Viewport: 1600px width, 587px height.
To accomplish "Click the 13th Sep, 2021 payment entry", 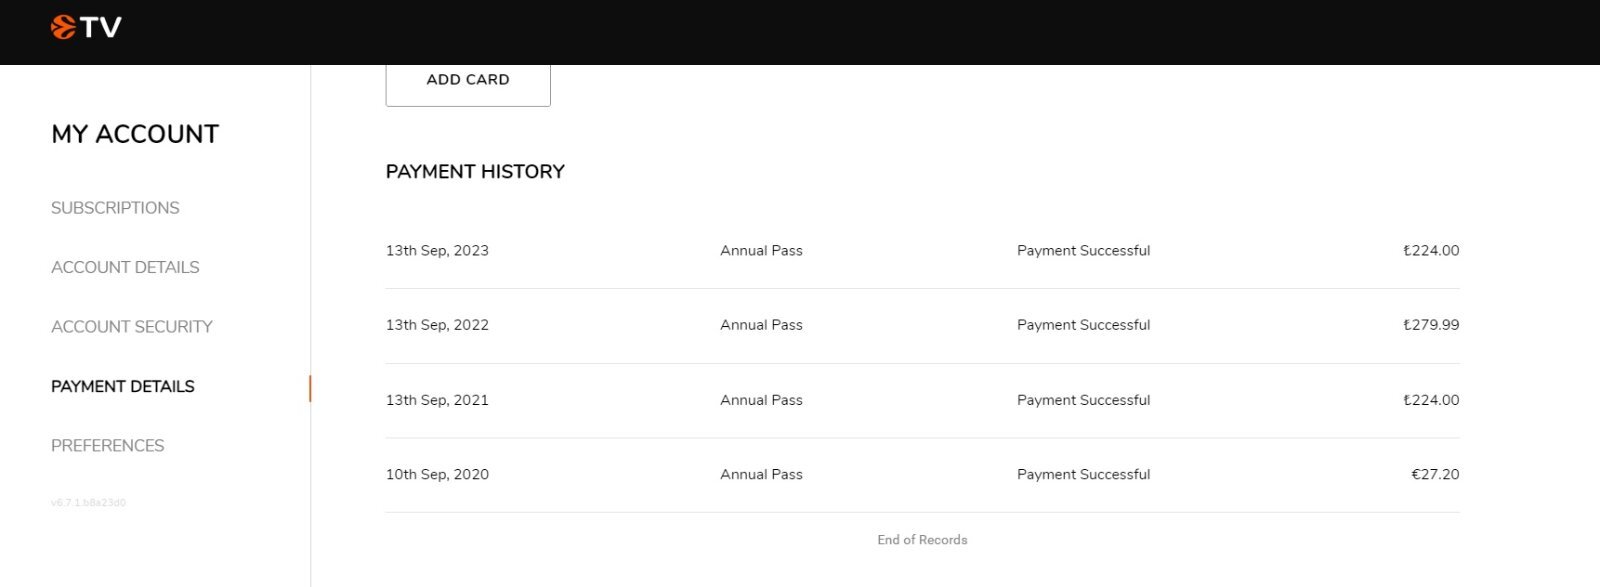I will [x=922, y=400].
